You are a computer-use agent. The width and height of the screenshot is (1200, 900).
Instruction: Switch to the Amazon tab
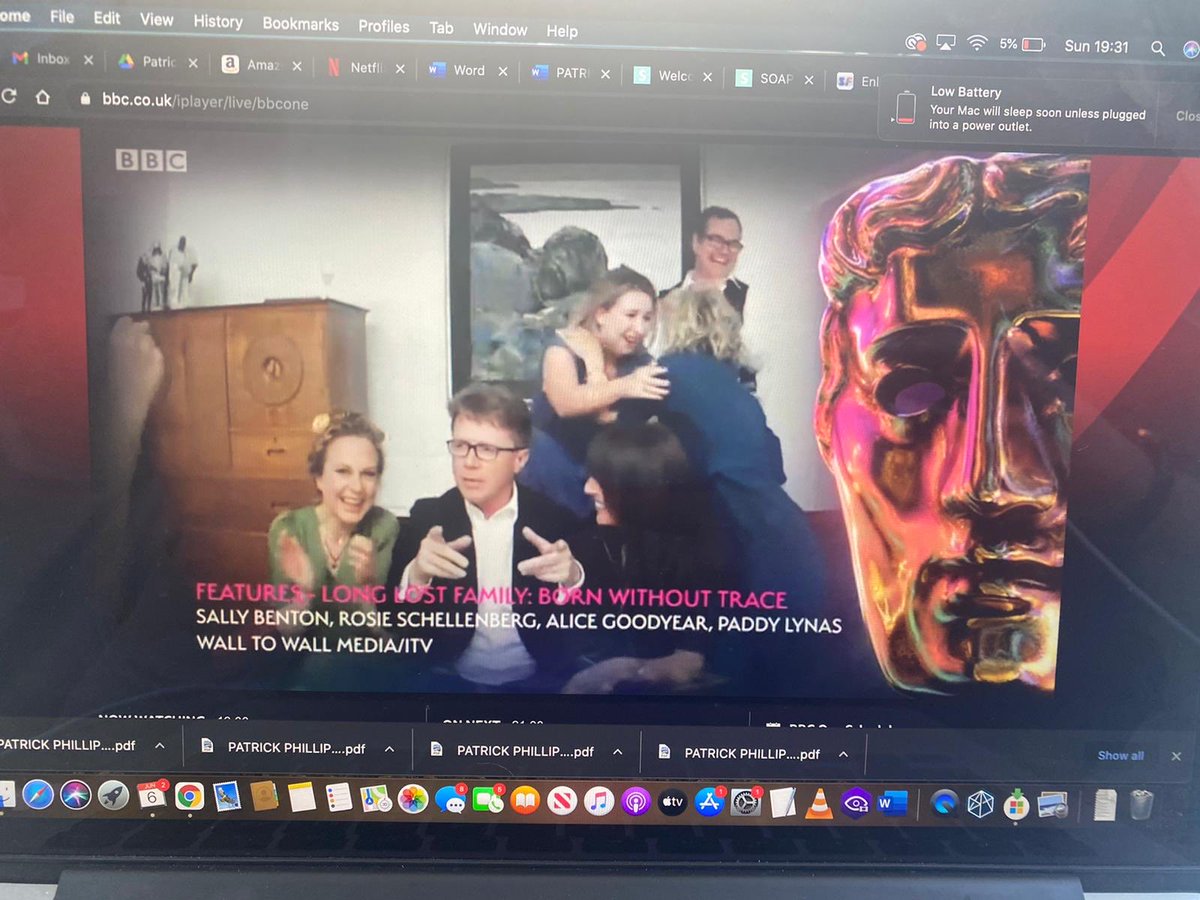[x=262, y=64]
